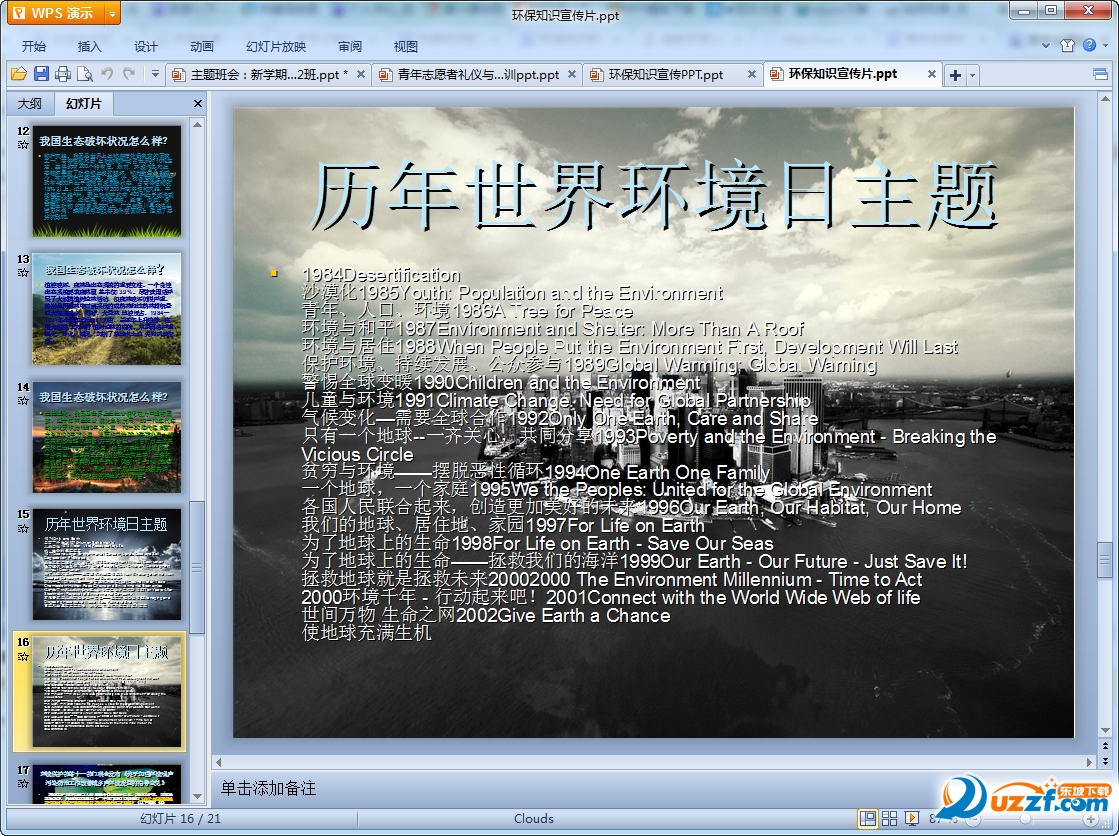Click the Save floppy disk icon

(x=41, y=74)
